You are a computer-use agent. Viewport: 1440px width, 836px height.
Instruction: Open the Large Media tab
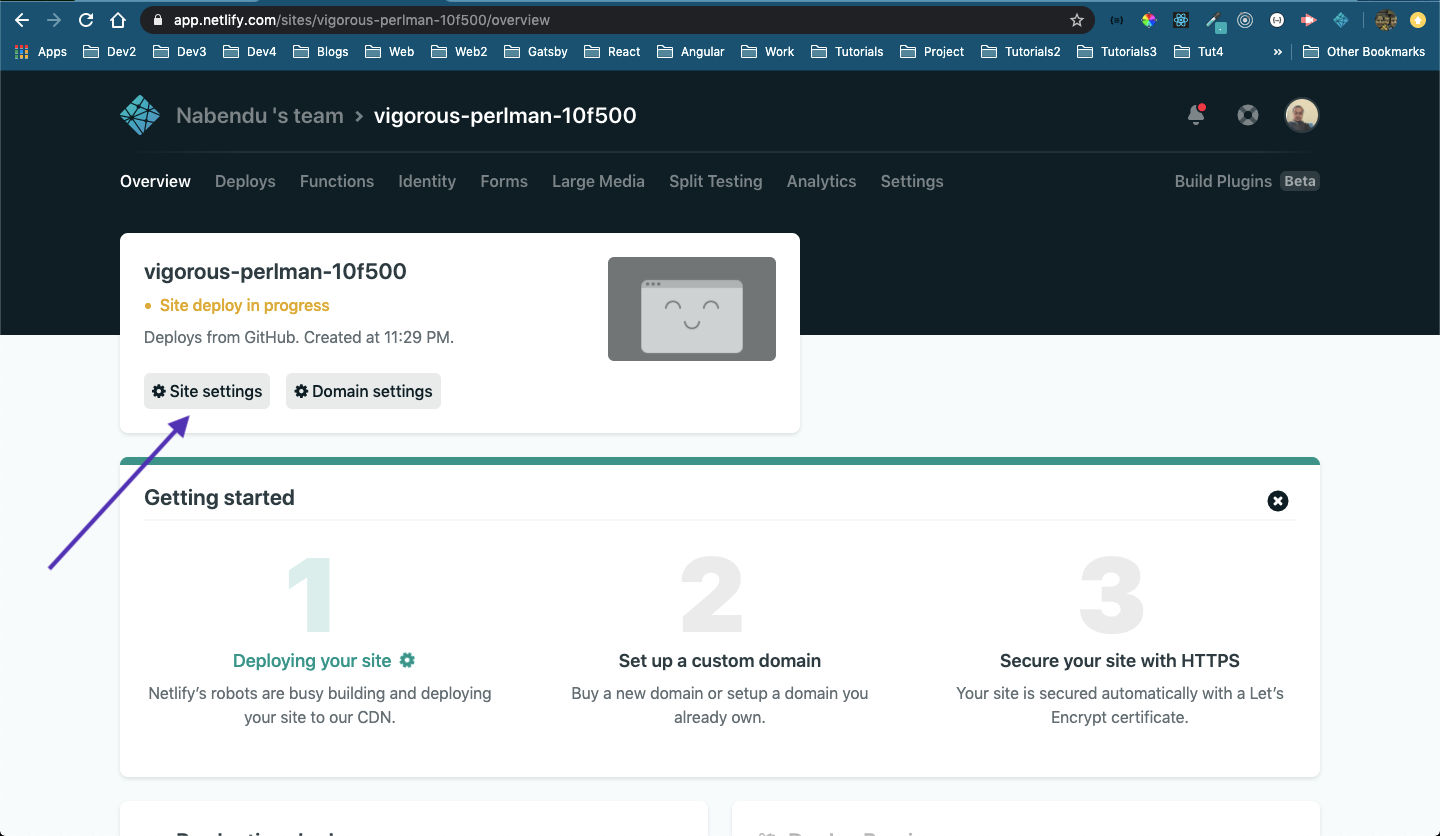tap(598, 181)
